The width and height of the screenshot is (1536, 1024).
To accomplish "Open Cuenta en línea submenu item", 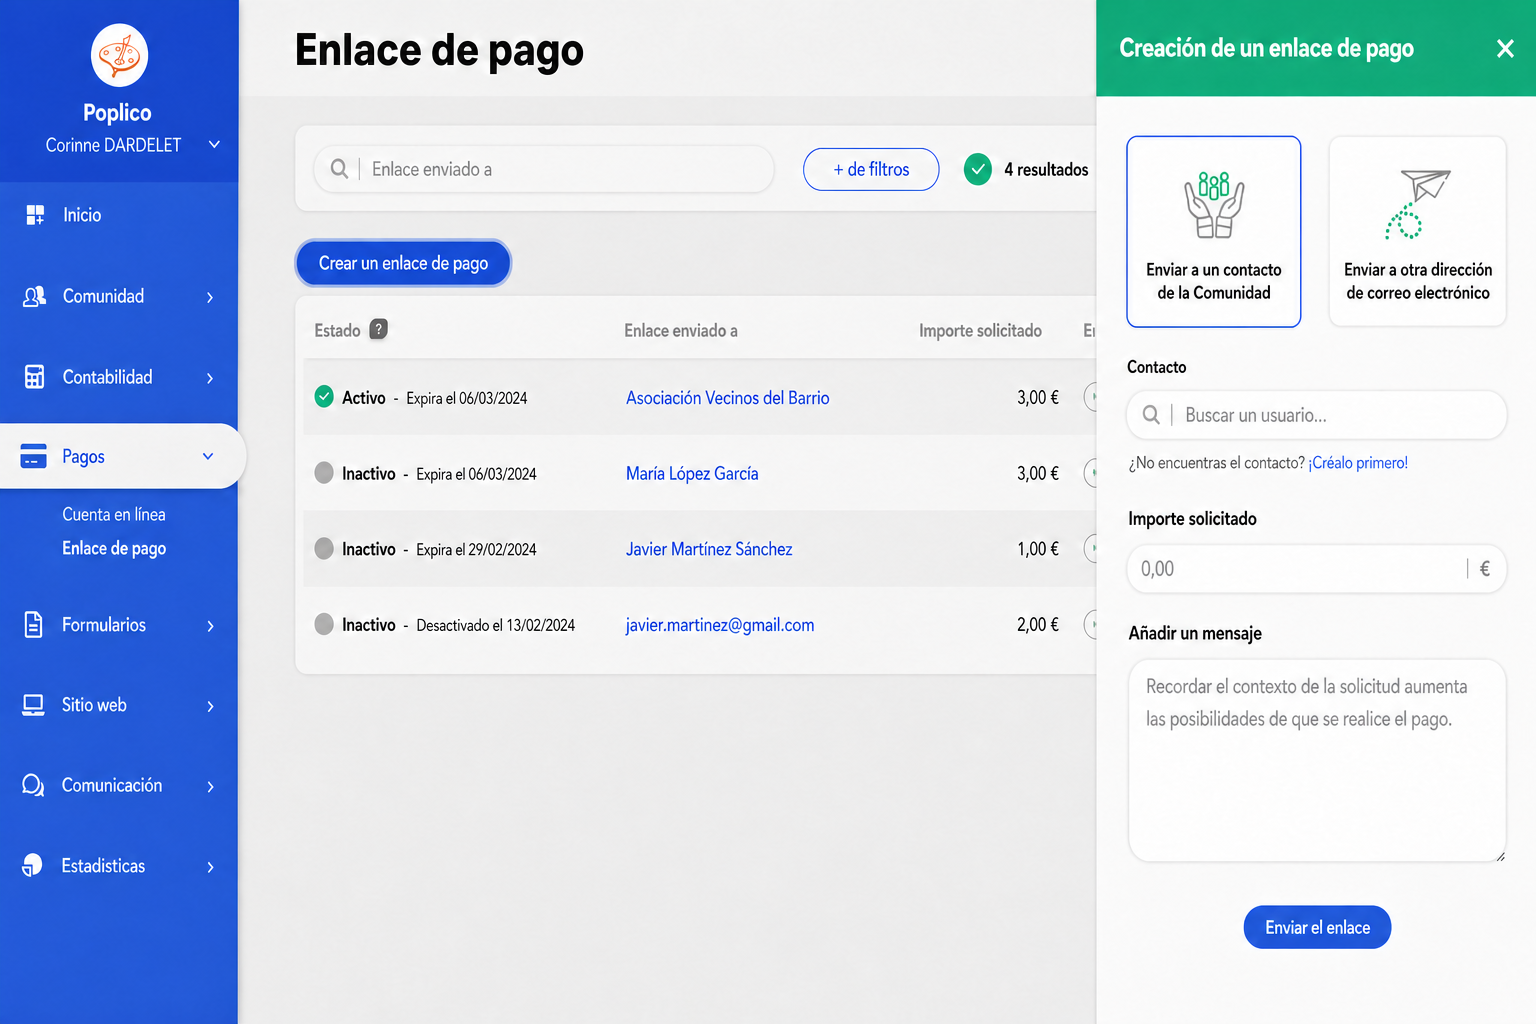I will [114, 514].
